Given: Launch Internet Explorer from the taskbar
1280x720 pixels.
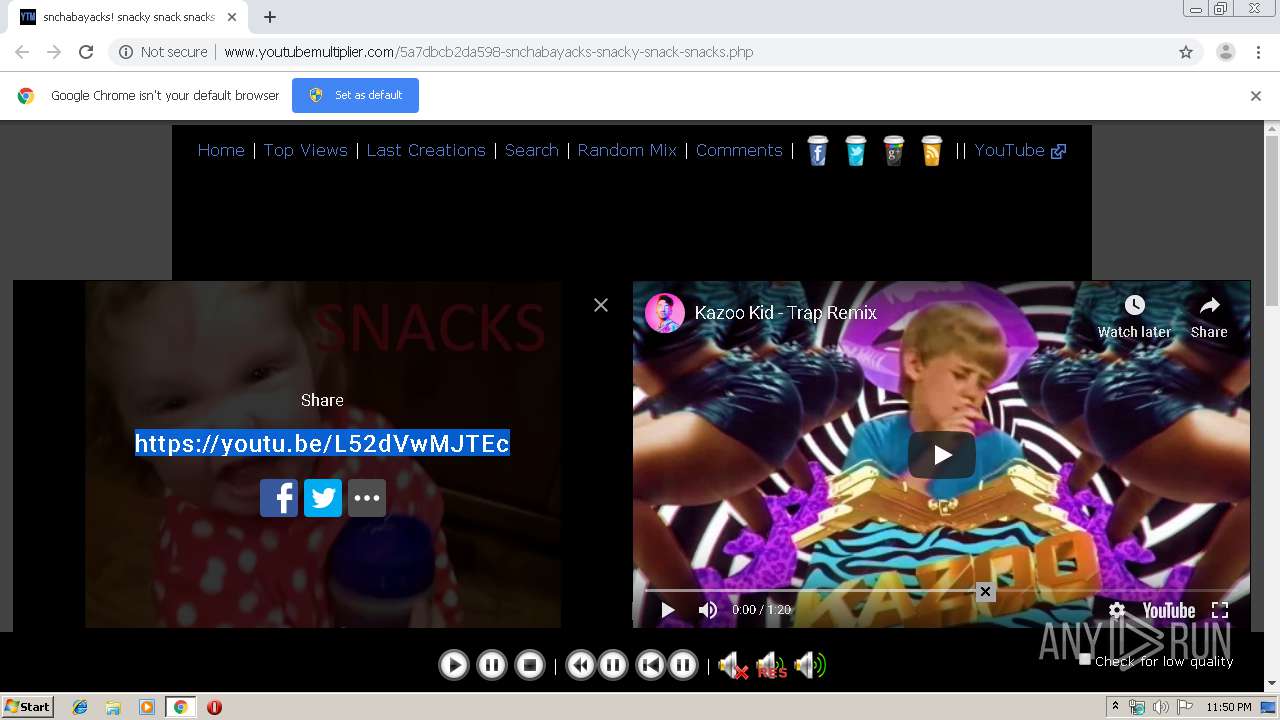Looking at the screenshot, I should click(80, 707).
